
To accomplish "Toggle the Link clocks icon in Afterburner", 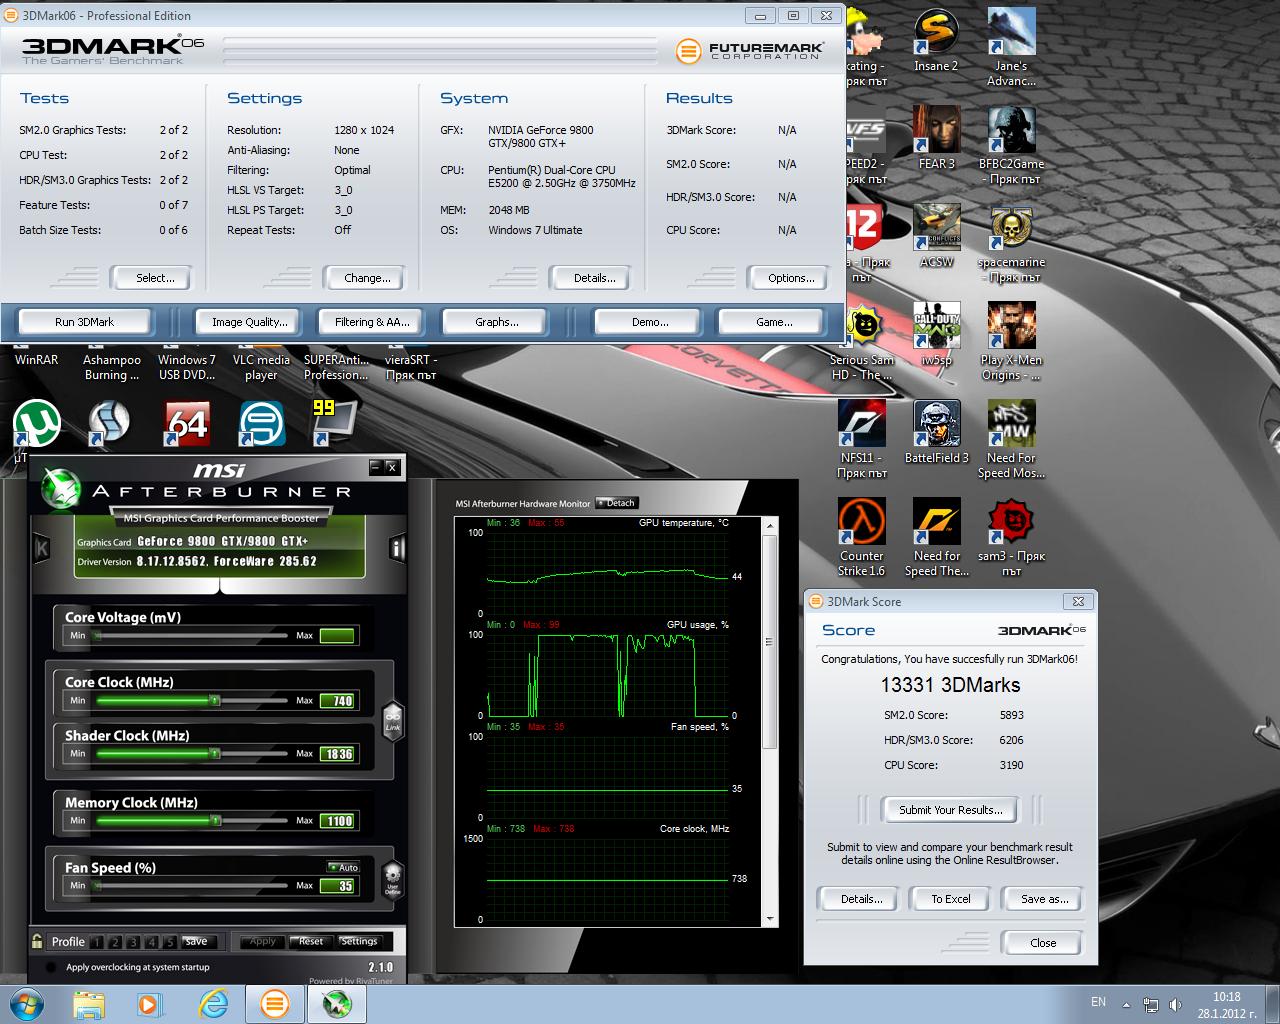I will tap(393, 719).
